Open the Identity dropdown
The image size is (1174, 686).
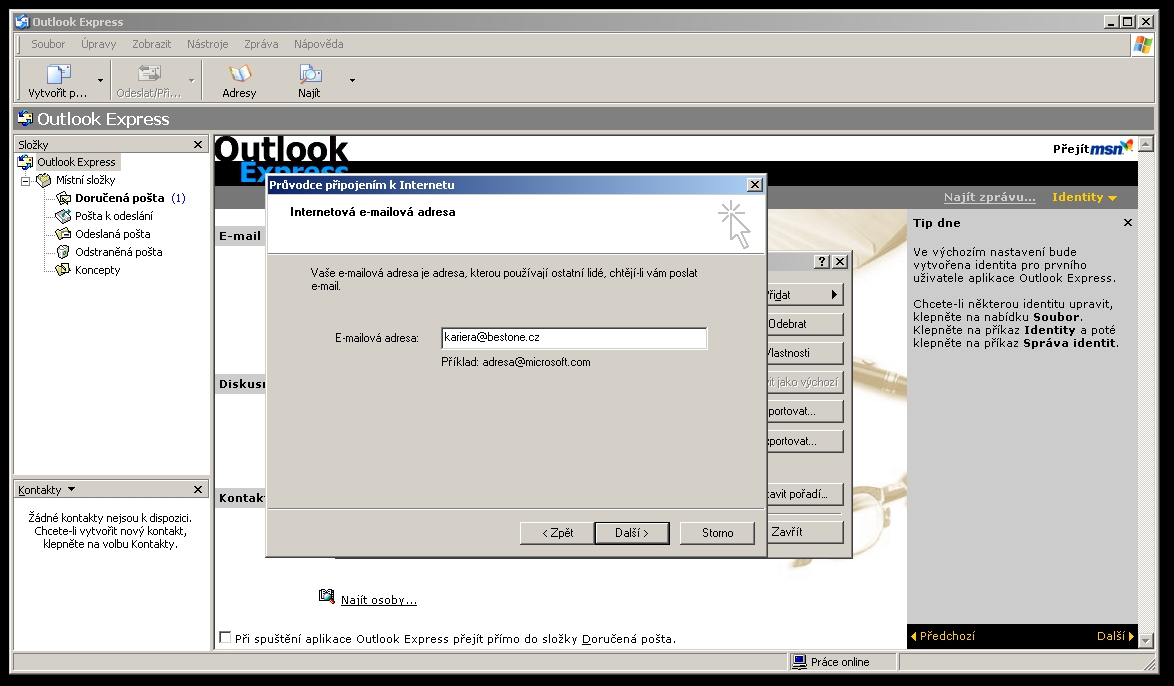(x=1084, y=197)
